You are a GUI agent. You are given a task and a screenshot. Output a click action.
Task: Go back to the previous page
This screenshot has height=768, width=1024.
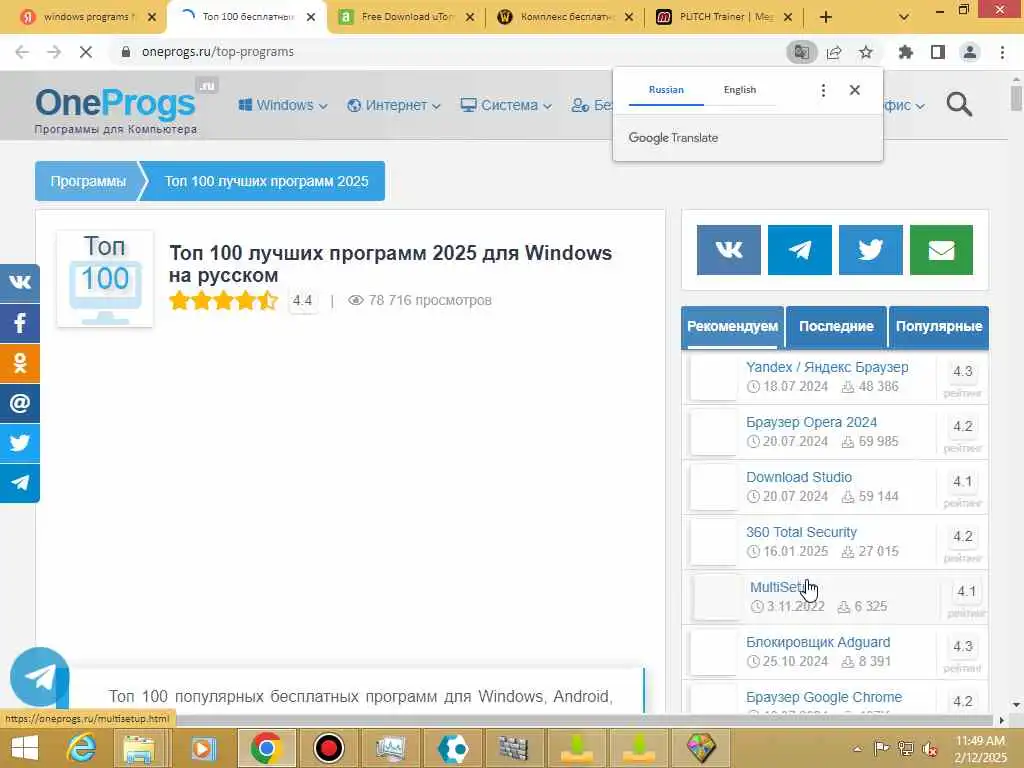[22, 52]
